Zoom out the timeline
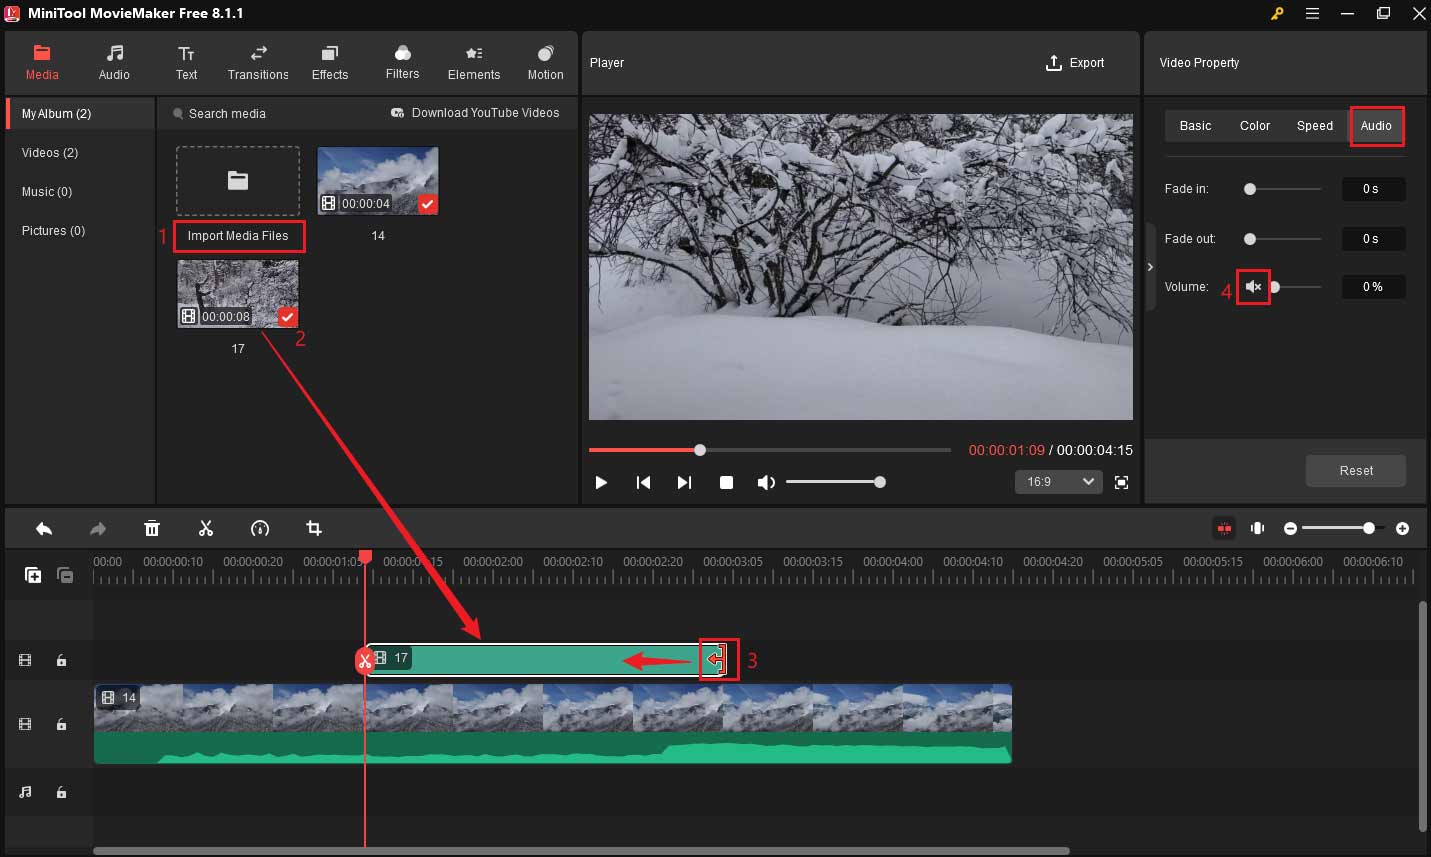Image resolution: width=1431 pixels, height=857 pixels. point(1291,528)
